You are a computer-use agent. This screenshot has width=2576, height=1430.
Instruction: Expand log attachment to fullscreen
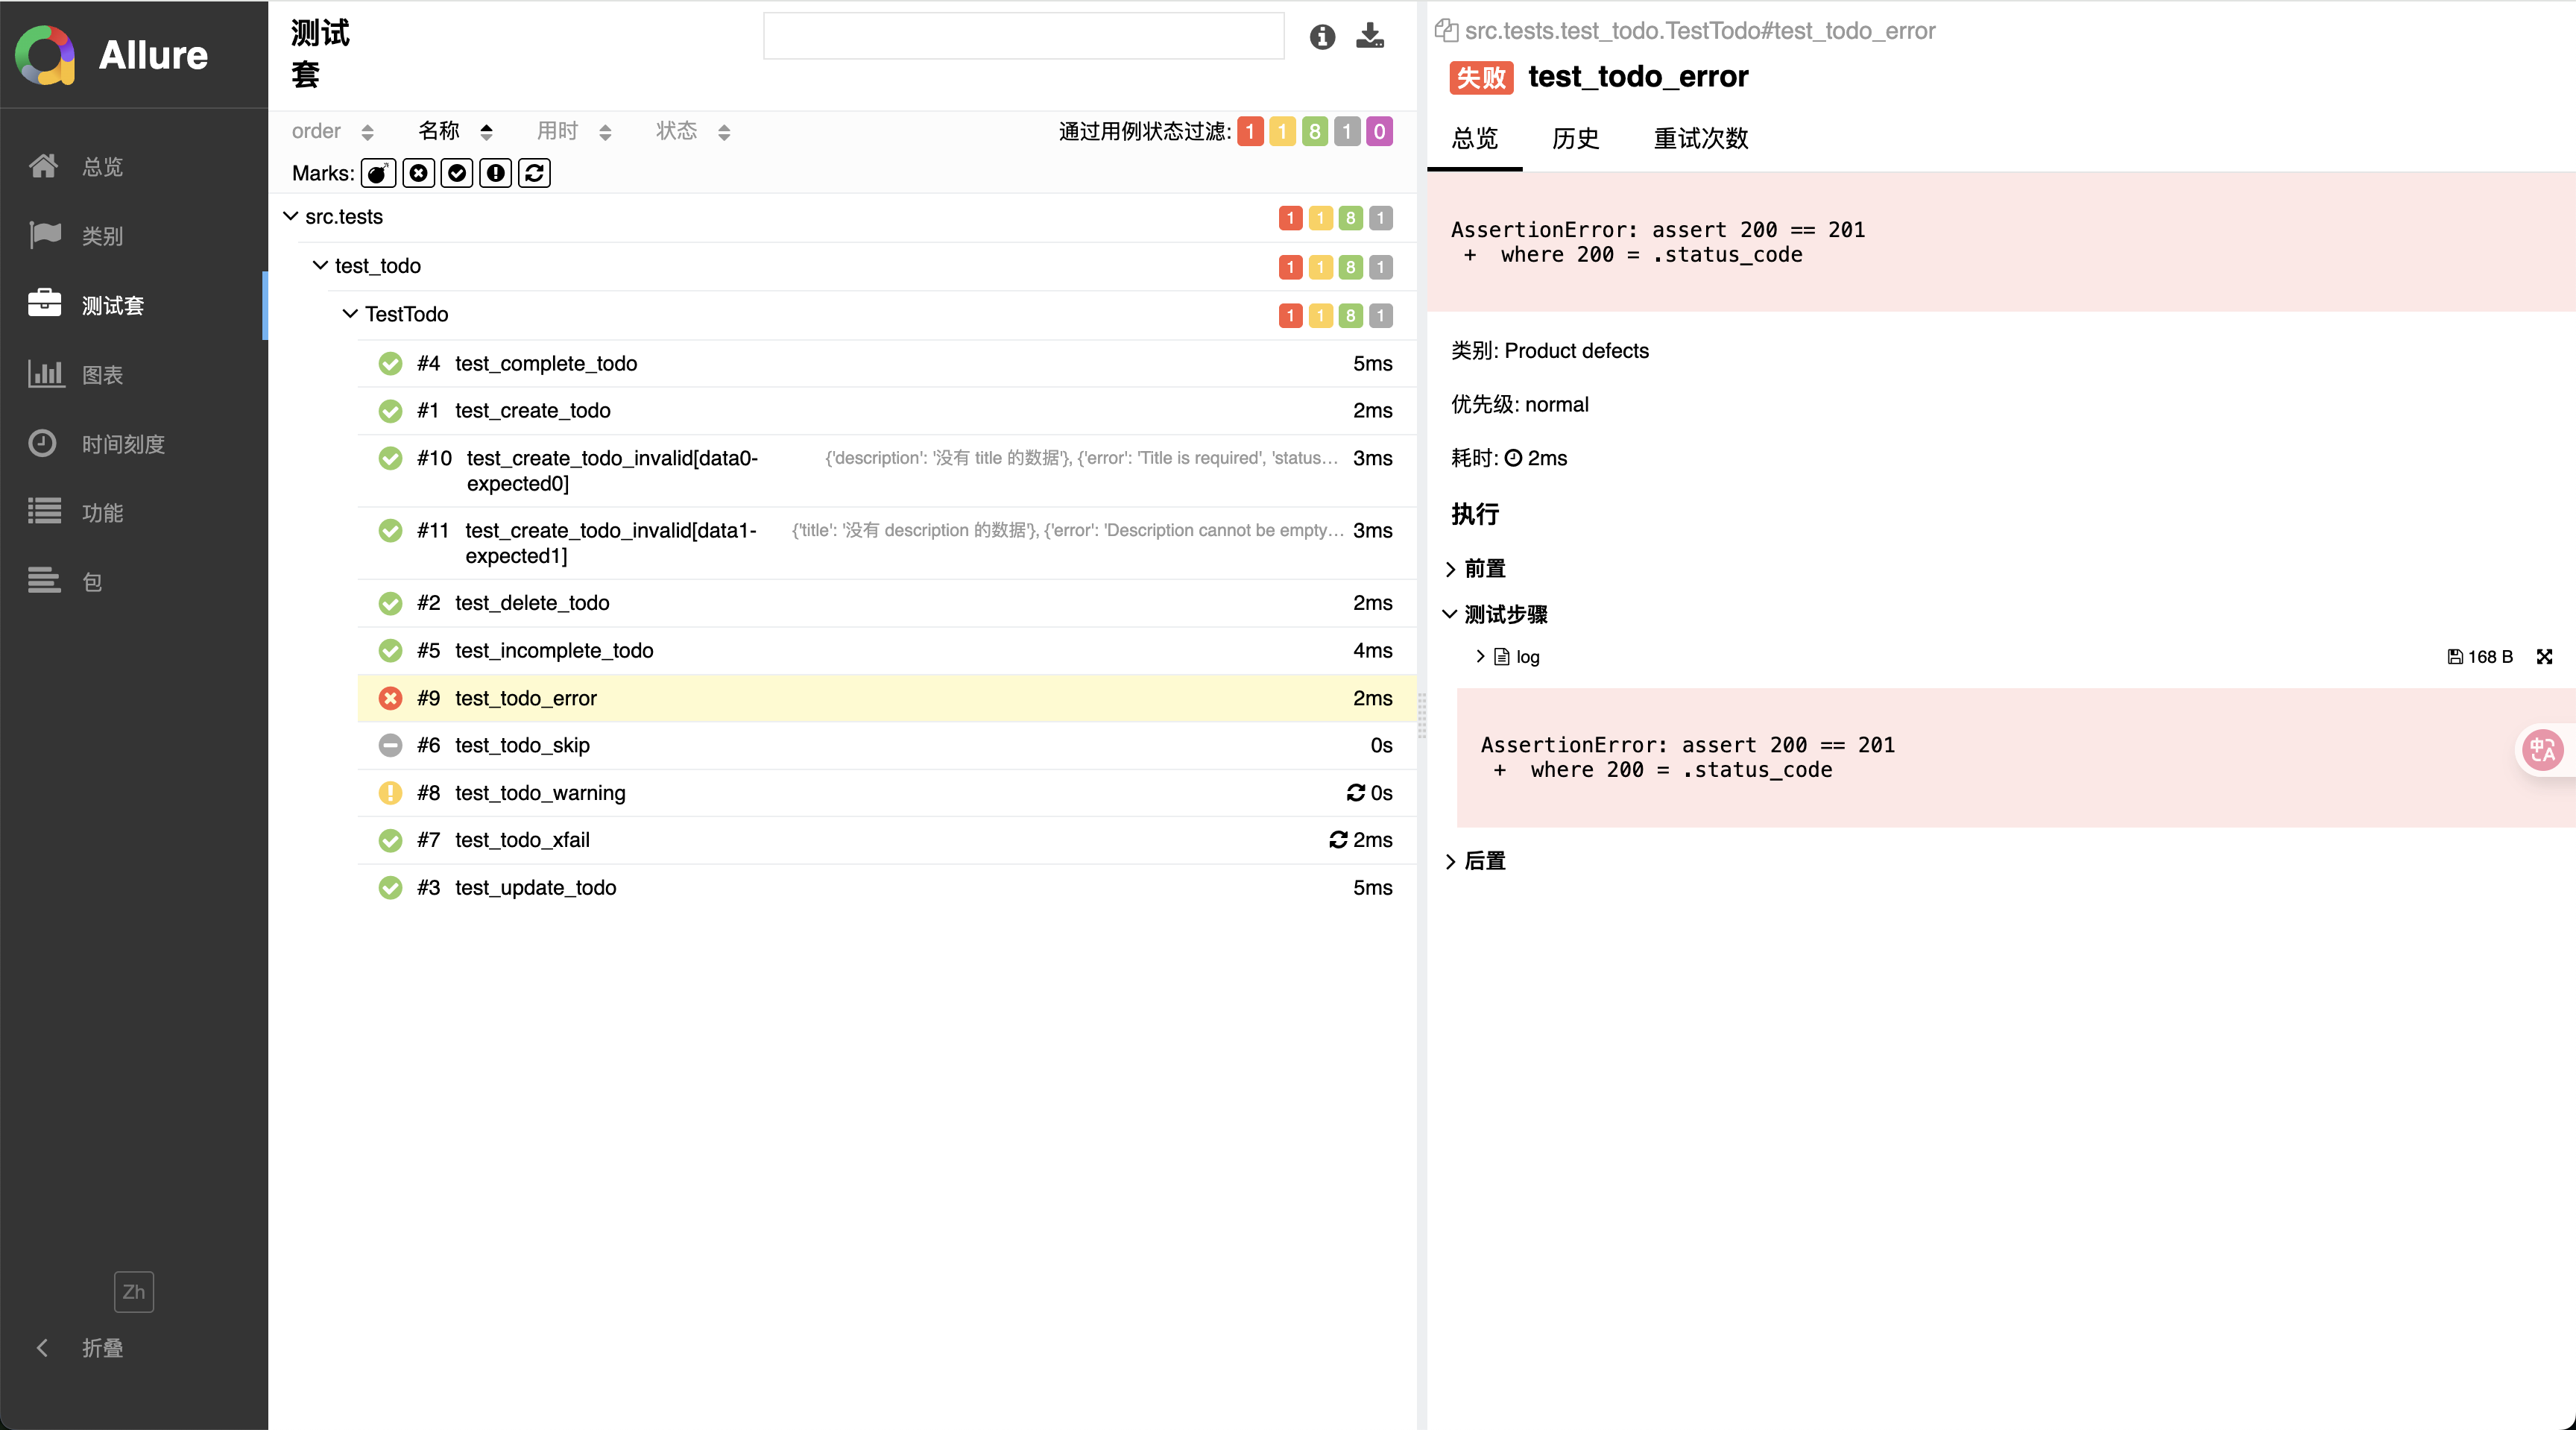[2544, 657]
